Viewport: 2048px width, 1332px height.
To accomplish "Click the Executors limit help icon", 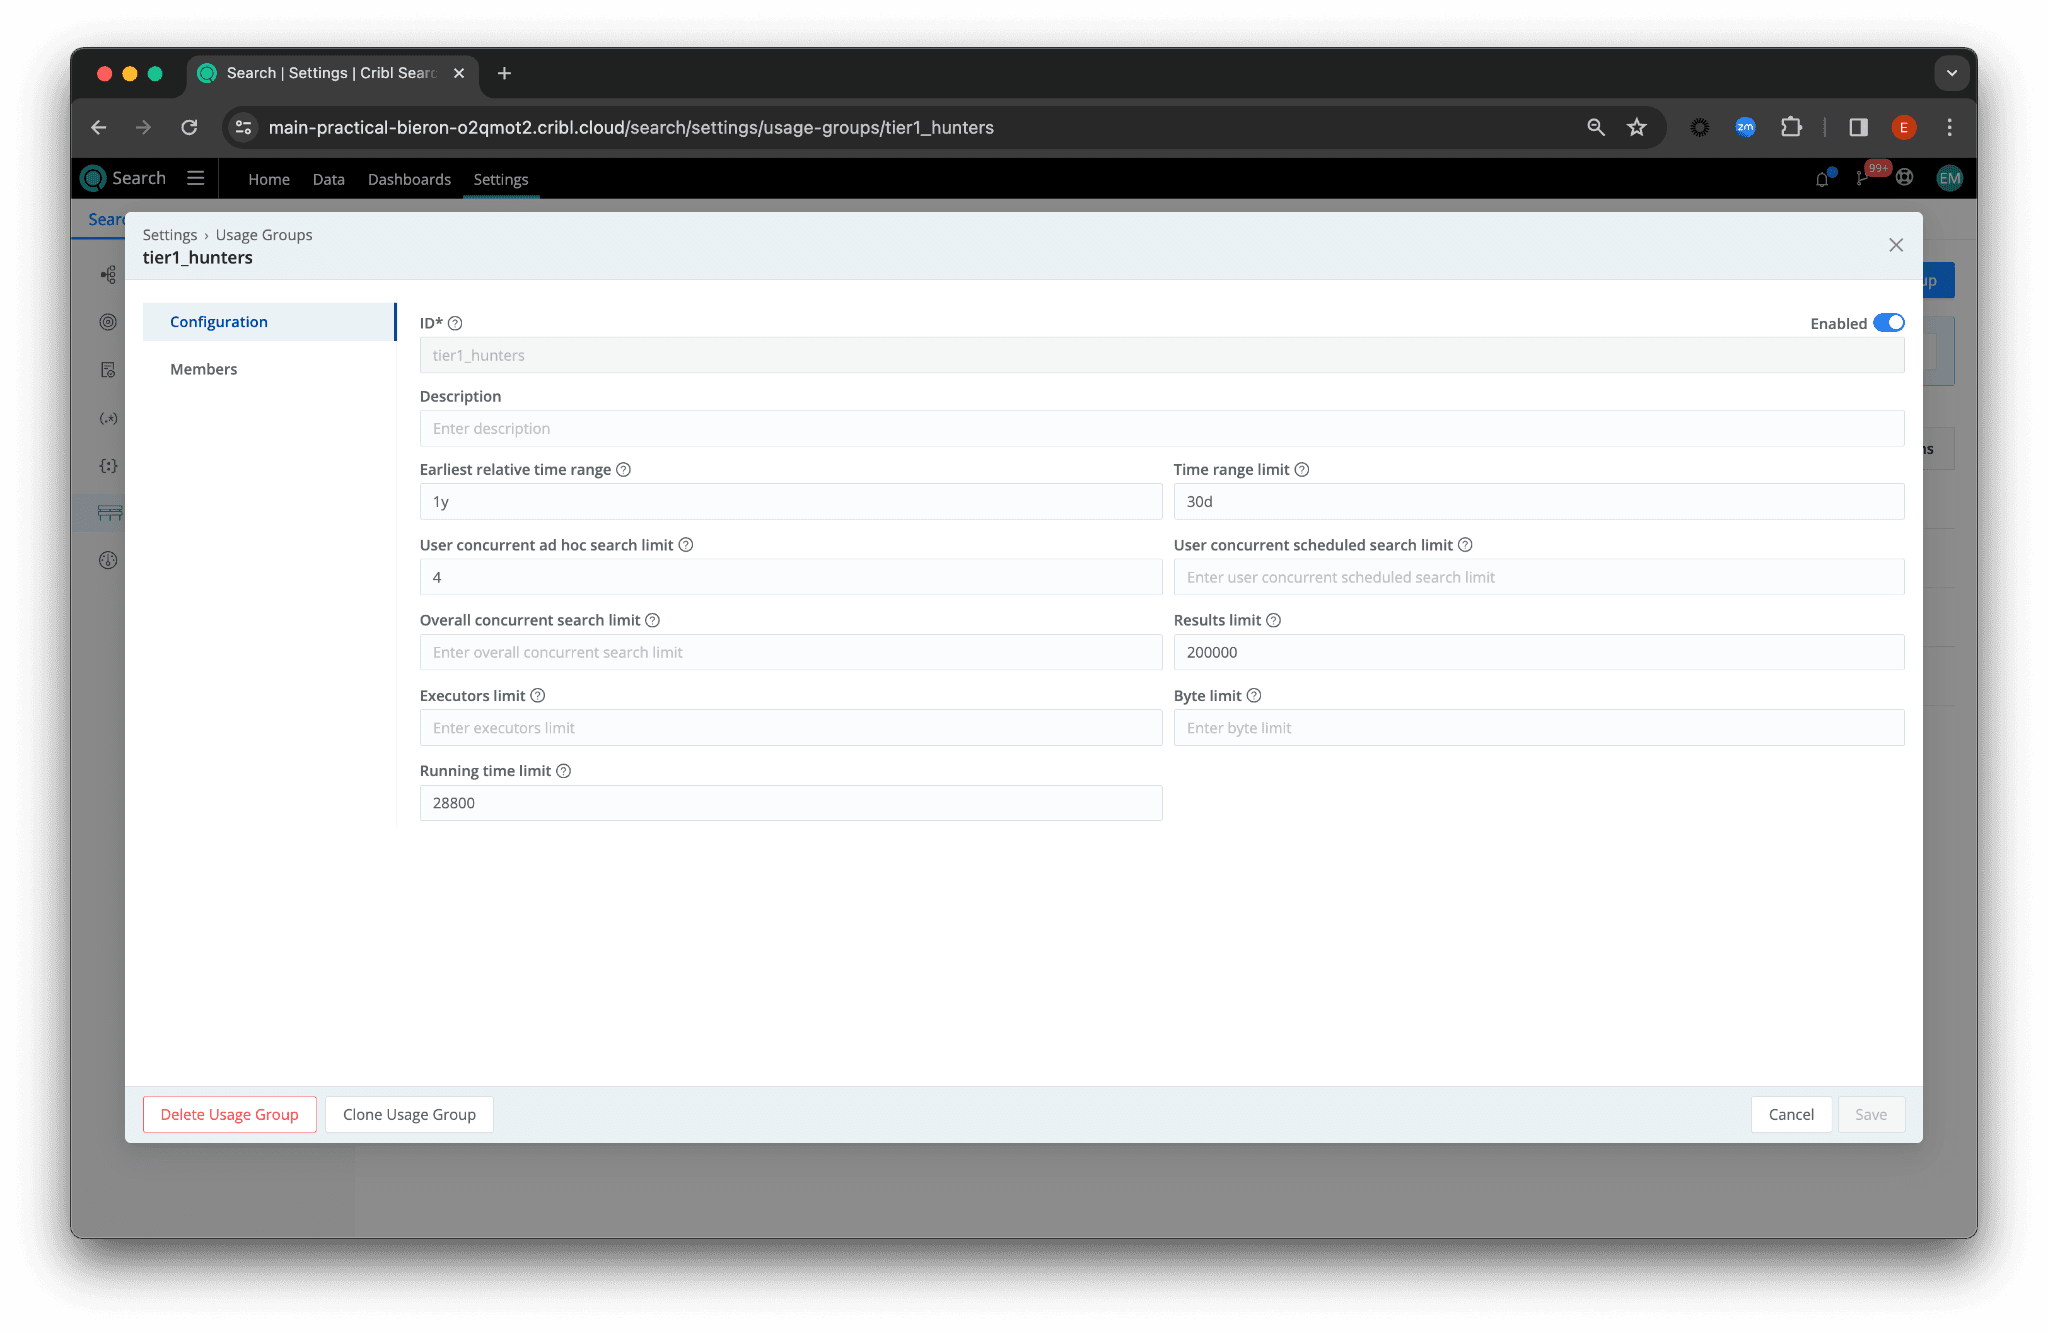I will 537,696.
